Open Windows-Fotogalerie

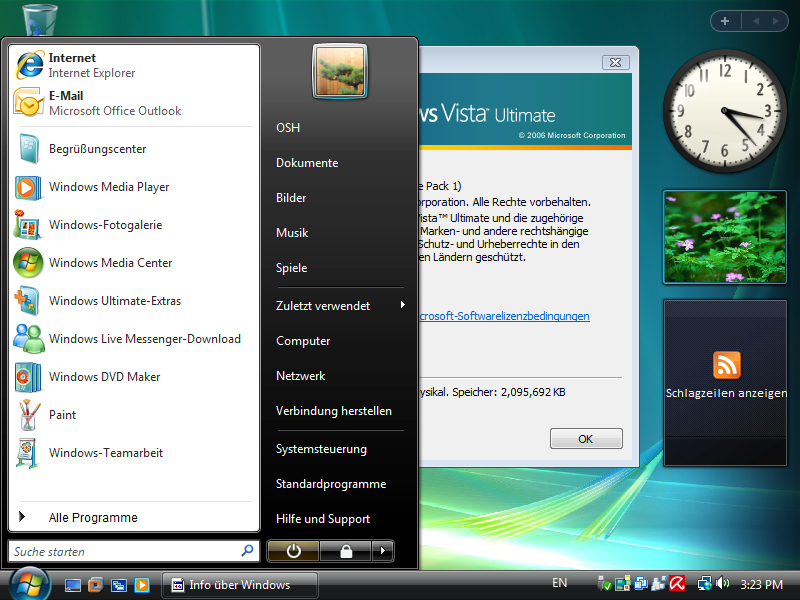point(104,225)
